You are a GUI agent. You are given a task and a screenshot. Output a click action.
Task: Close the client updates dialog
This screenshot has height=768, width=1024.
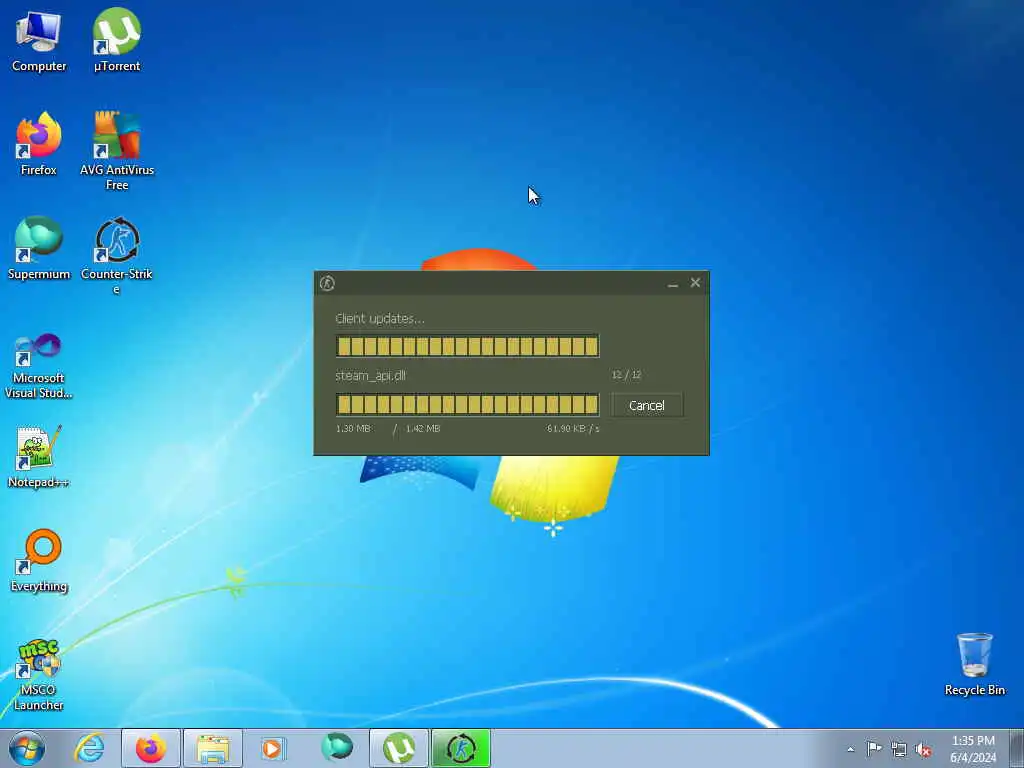coord(695,283)
